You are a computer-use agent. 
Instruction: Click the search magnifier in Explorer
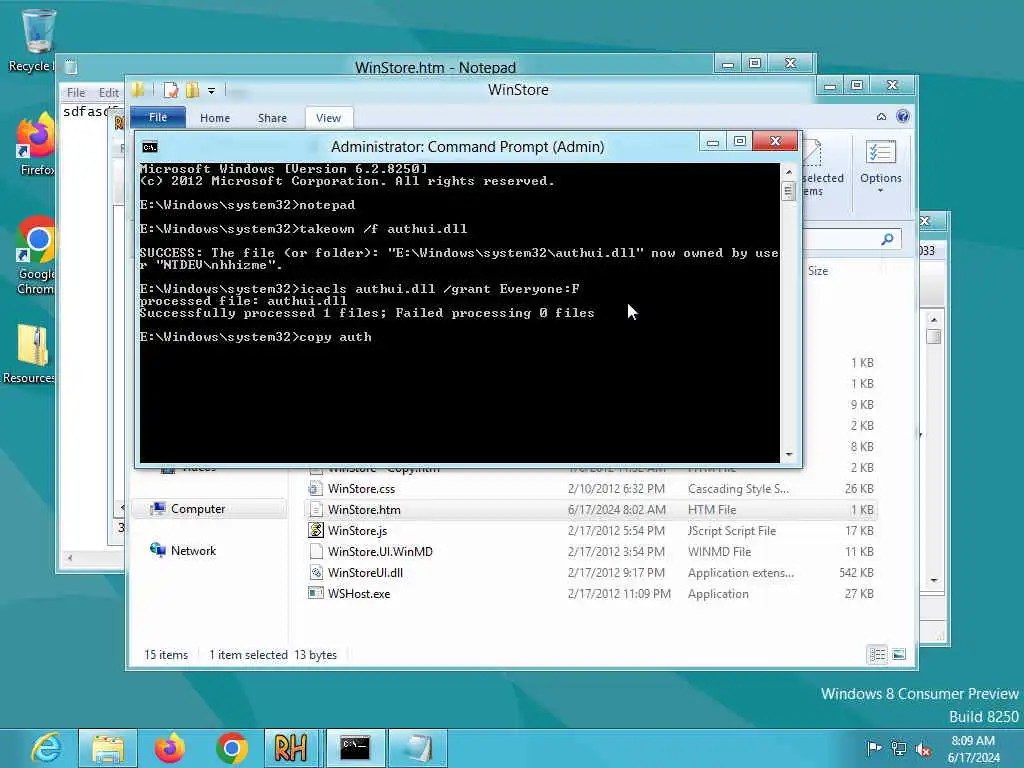[887, 239]
